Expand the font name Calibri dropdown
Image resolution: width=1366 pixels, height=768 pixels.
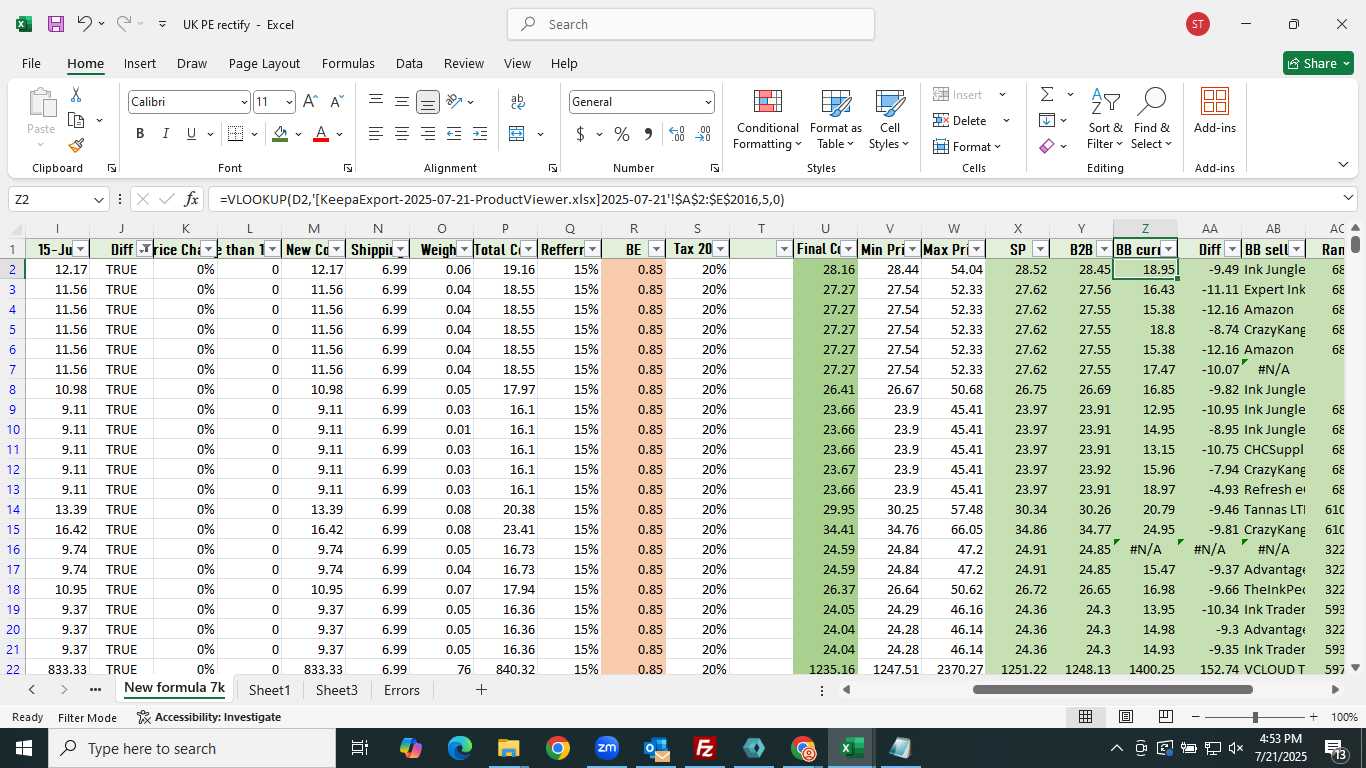pos(243,102)
